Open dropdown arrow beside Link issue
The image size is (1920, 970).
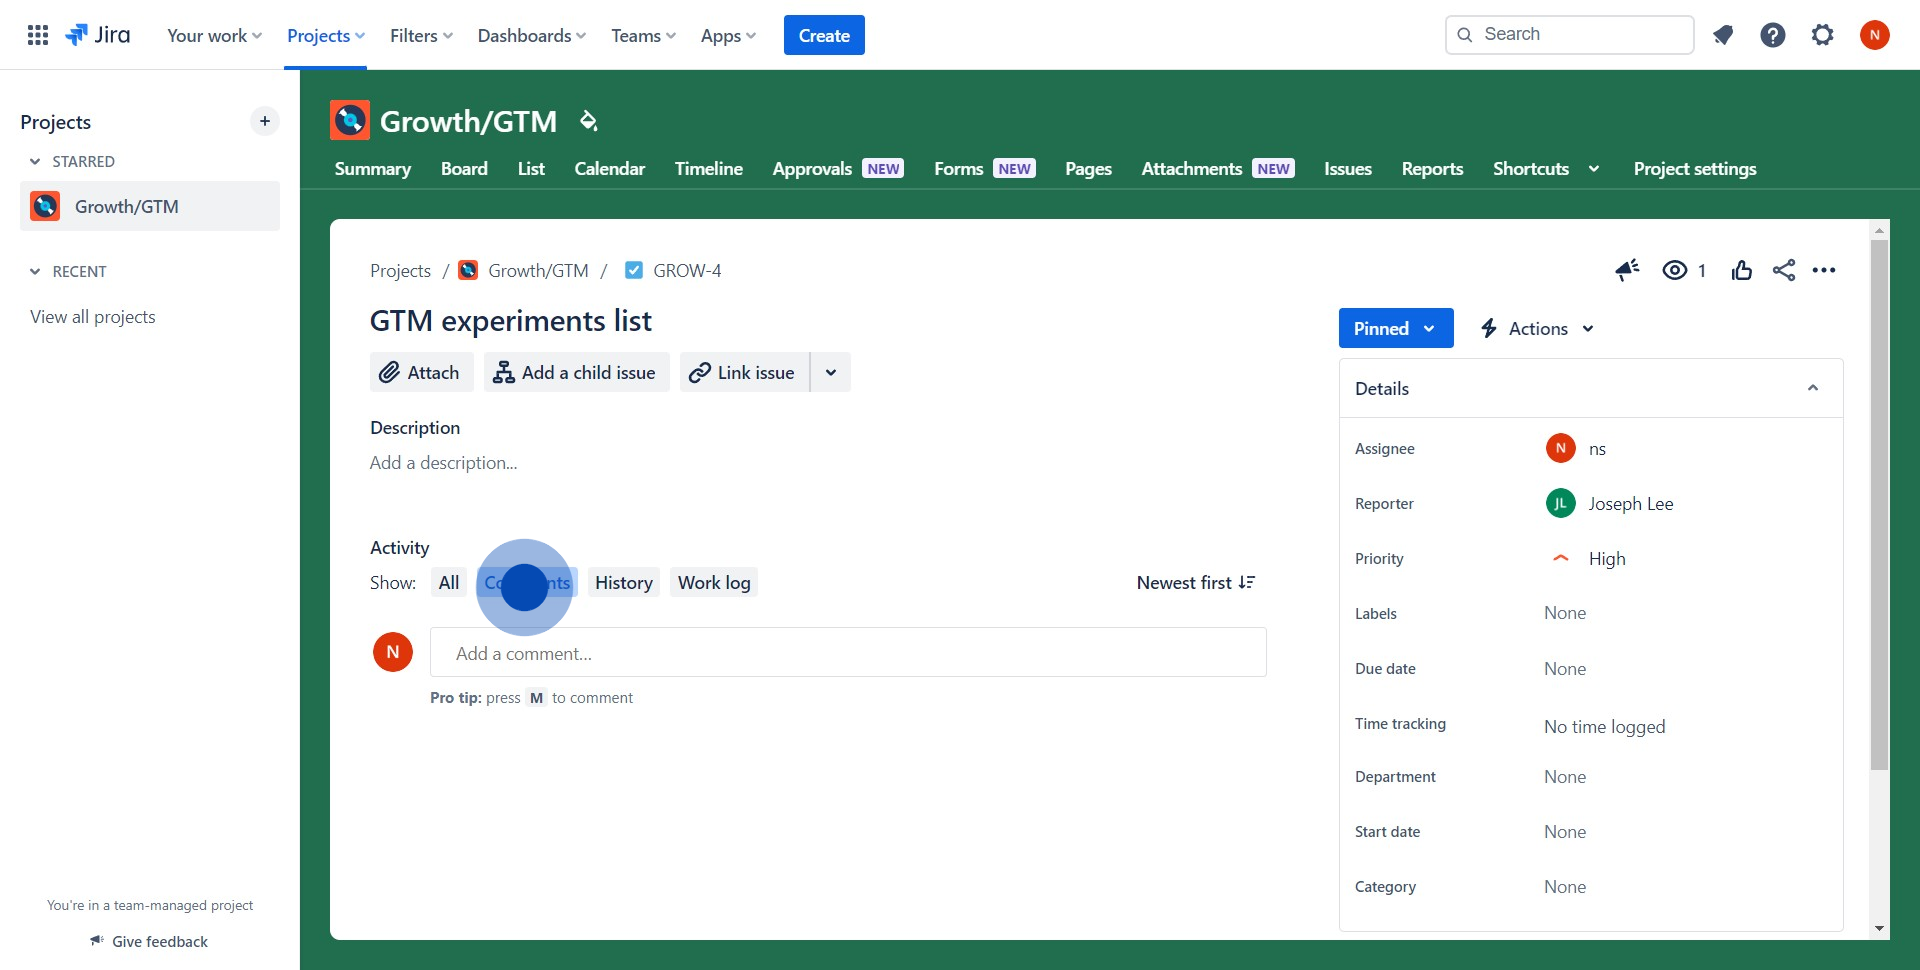tap(831, 372)
